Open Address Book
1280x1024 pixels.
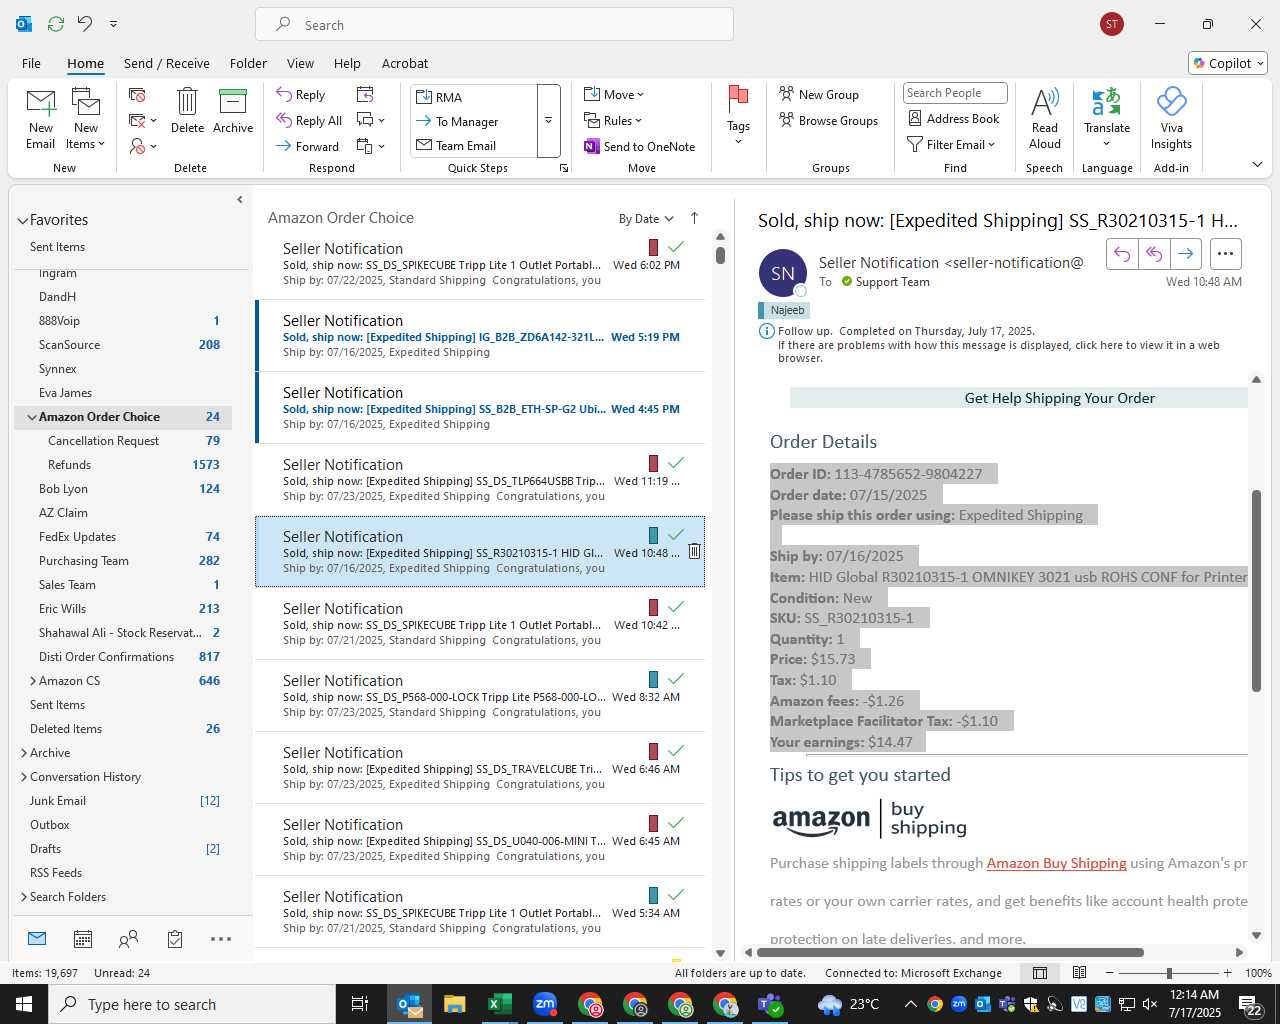click(x=954, y=118)
